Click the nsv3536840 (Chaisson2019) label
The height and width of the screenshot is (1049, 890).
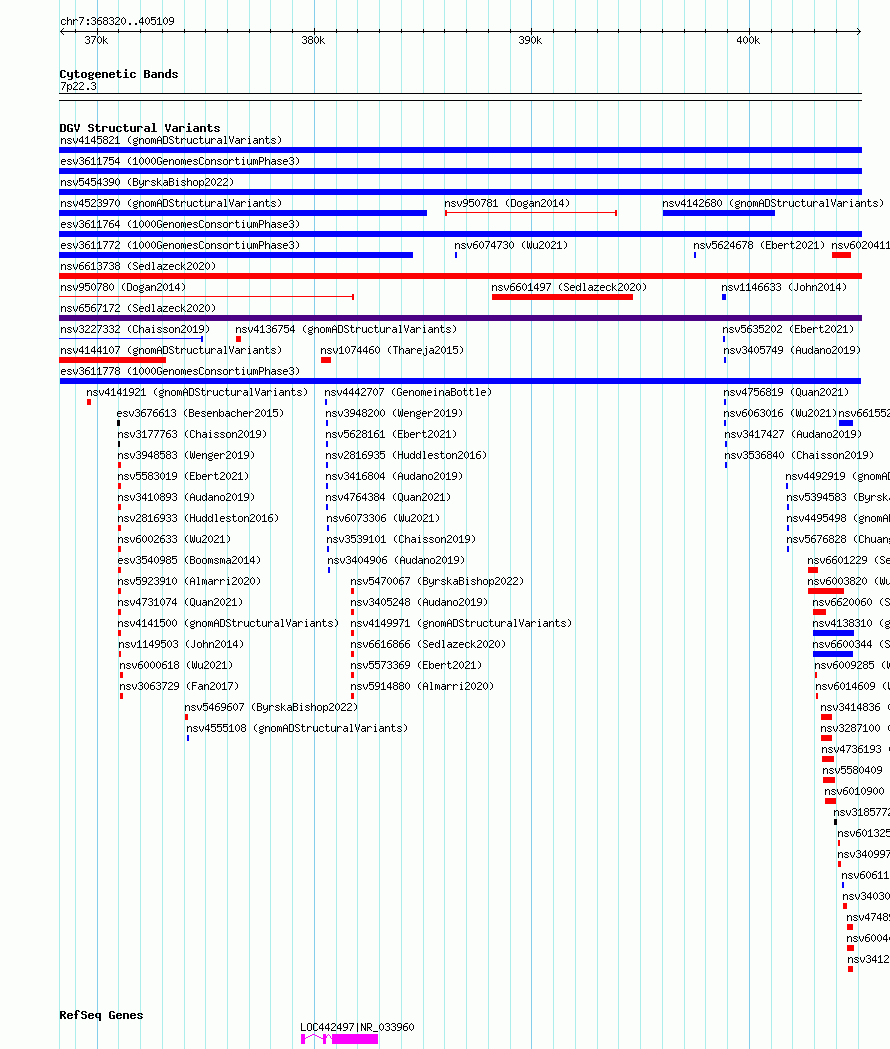(799, 456)
